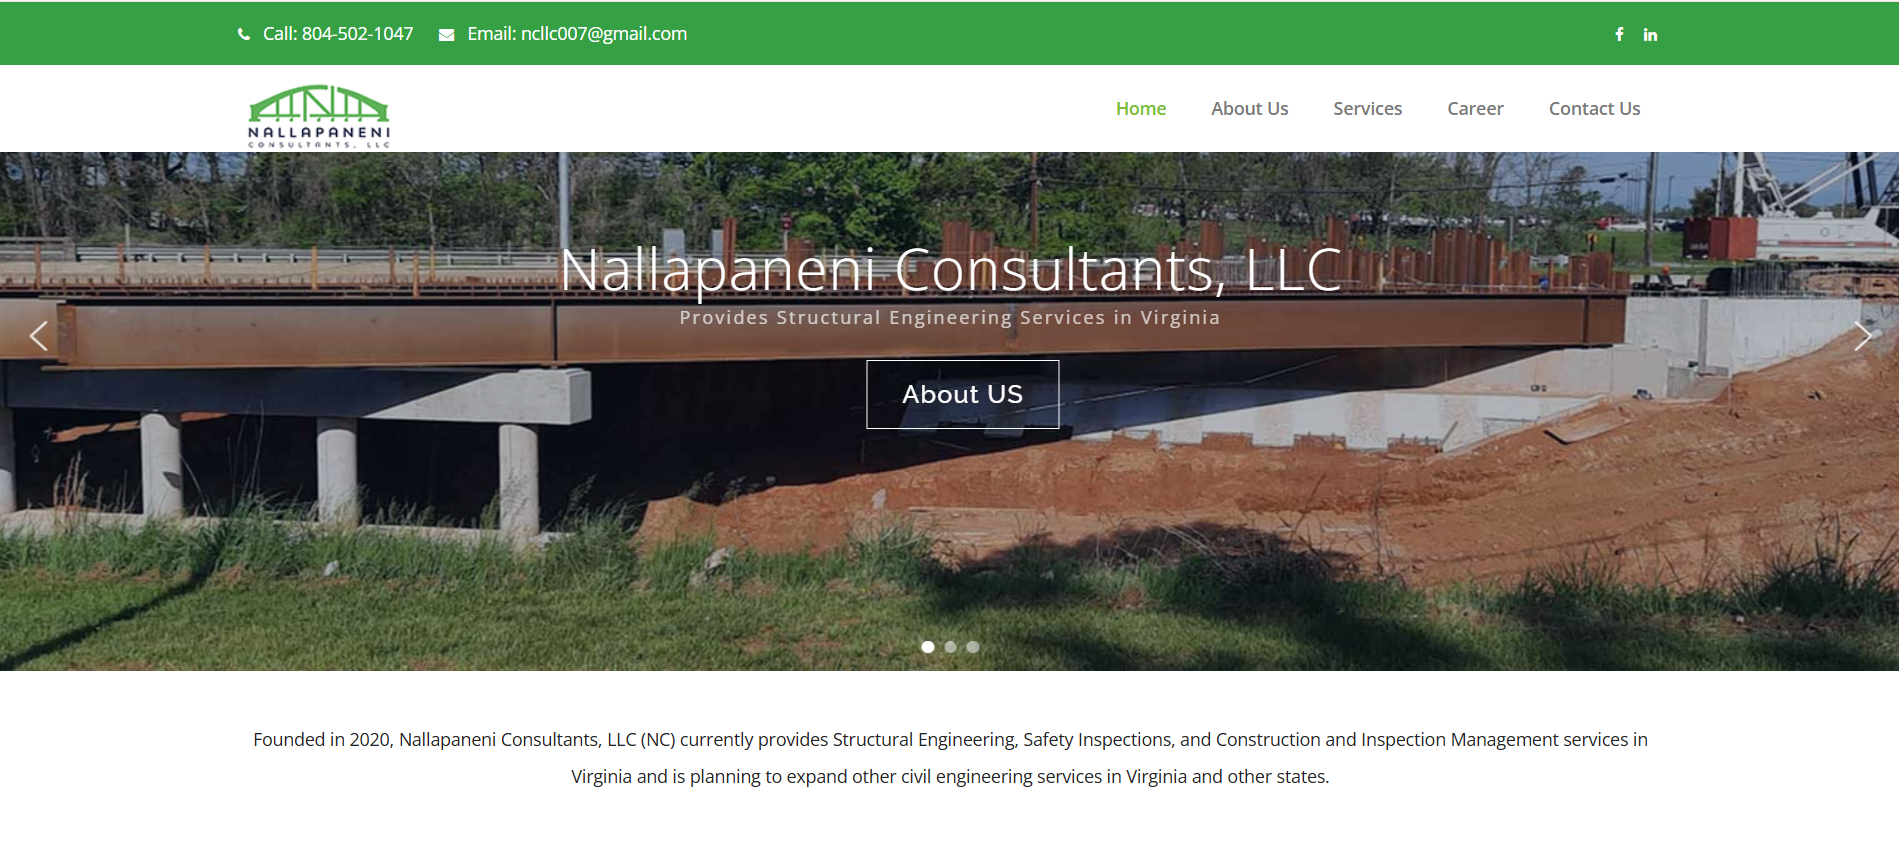Click the phone icon beside Call

tap(244, 34)
